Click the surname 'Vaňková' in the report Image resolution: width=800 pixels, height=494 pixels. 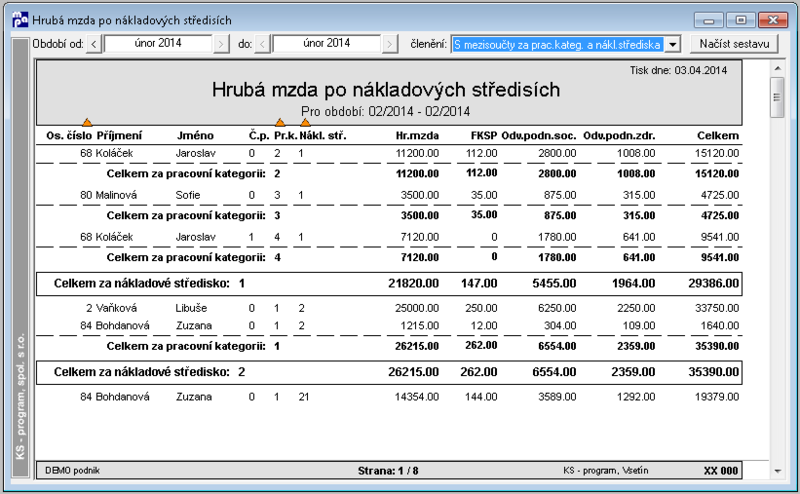pyautogui.click(x=117, y=308)
